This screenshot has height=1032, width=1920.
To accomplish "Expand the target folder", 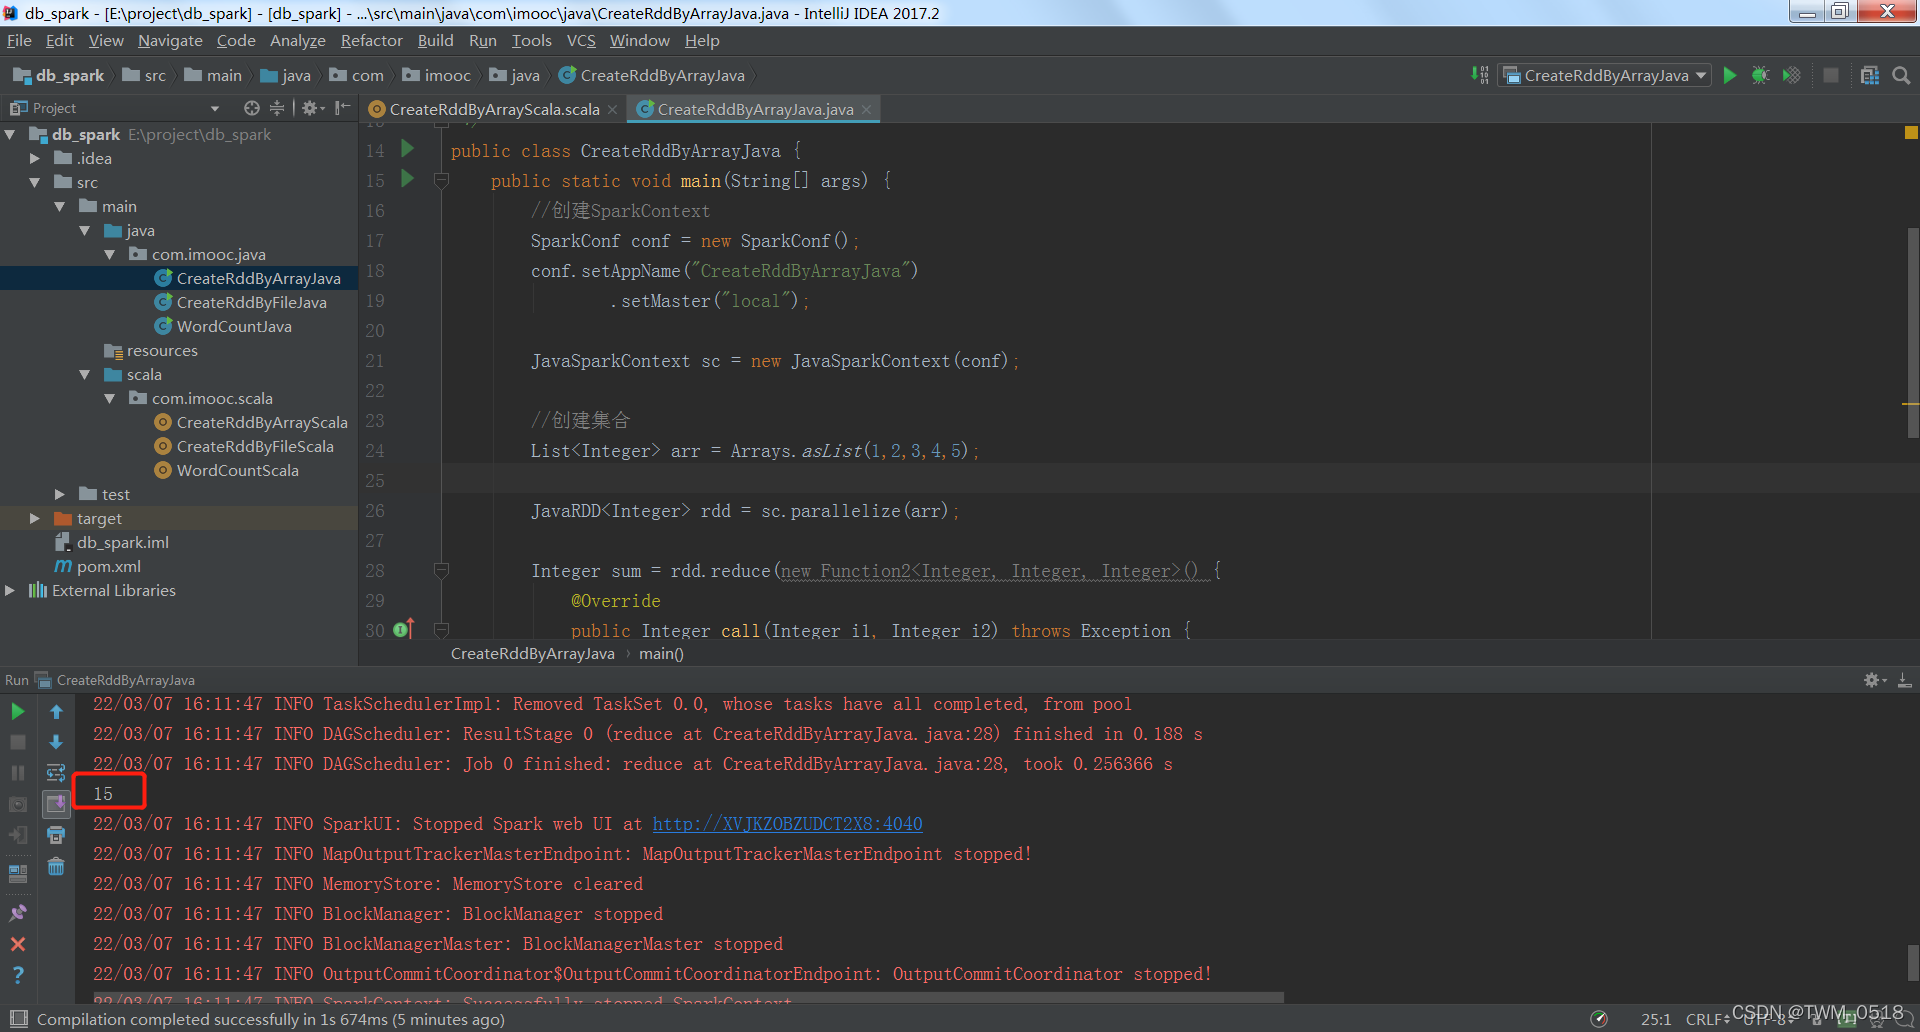I will pyautogui.click(x=35, y=518).
